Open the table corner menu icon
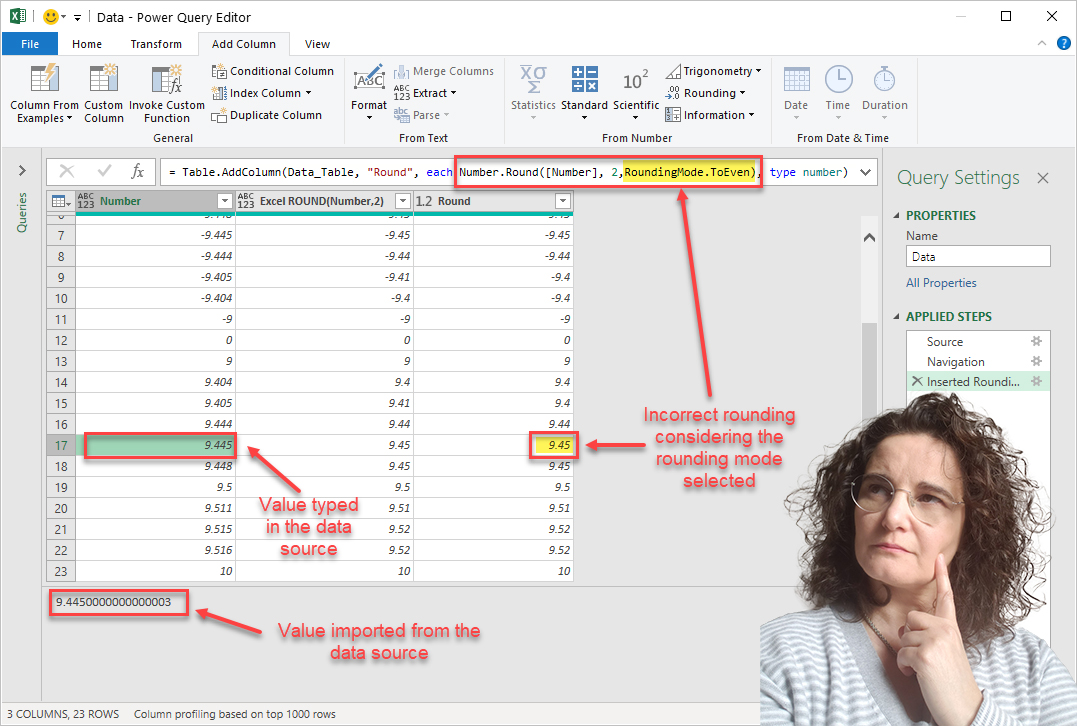Viewport: 1077px width, 726px height. (x=61, y=201)
